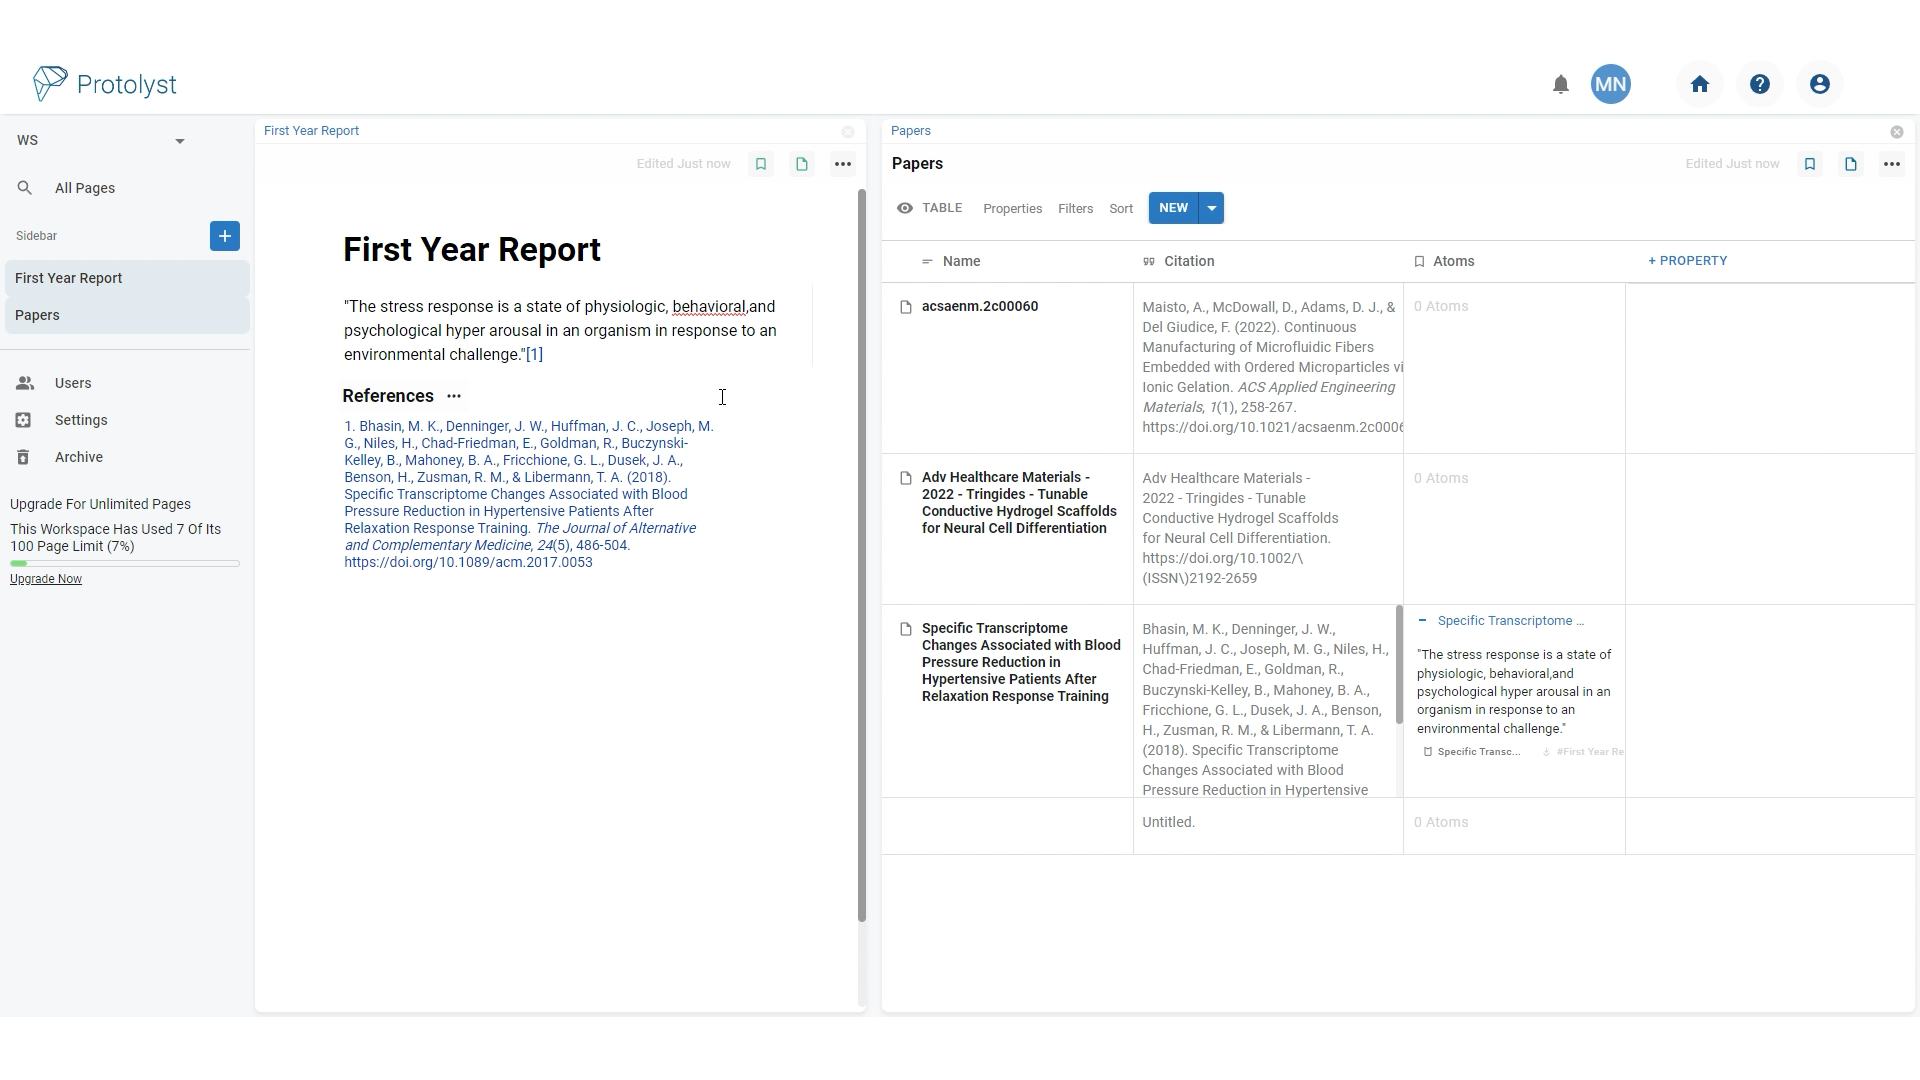Open the NEW button's dropdown arrow
This screenshot has width=1920, height=1080.
pyautogui.click(x=1211, y=208)
